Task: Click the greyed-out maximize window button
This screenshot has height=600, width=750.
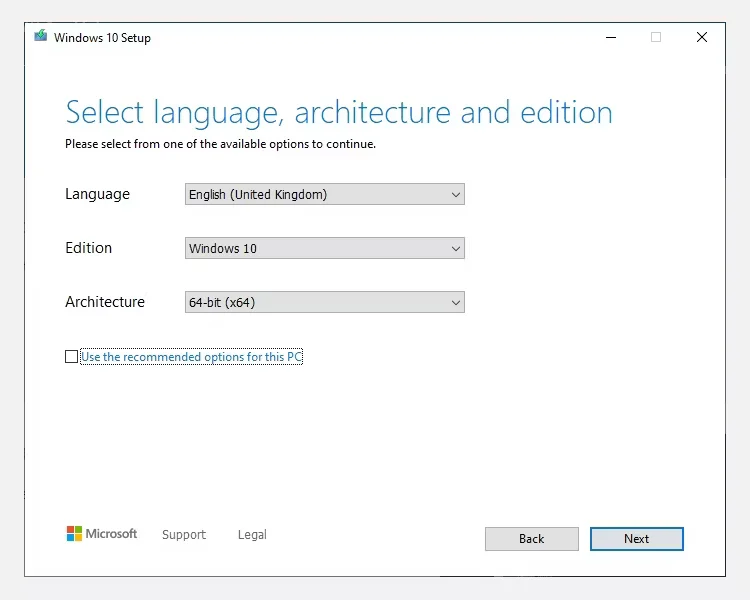Action: [x=656, y=37]
